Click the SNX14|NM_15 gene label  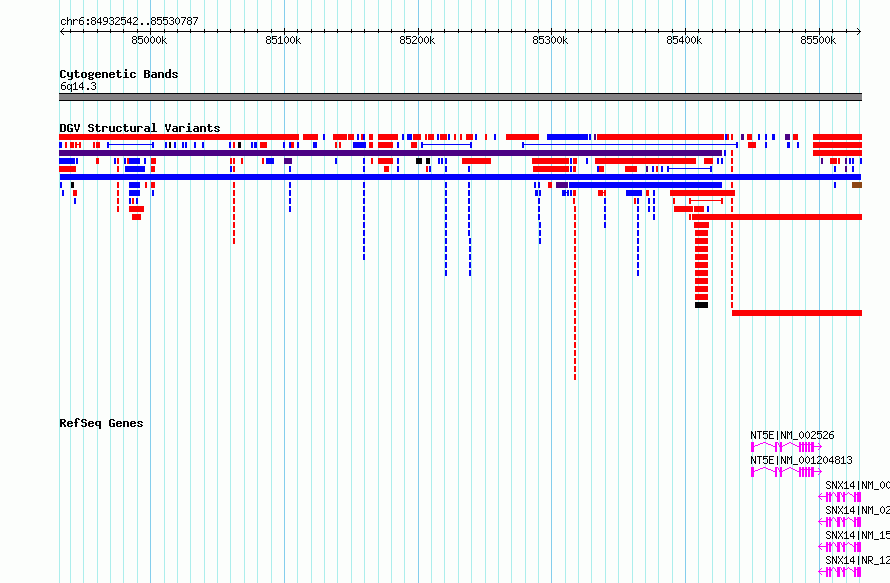click(858, 535)
